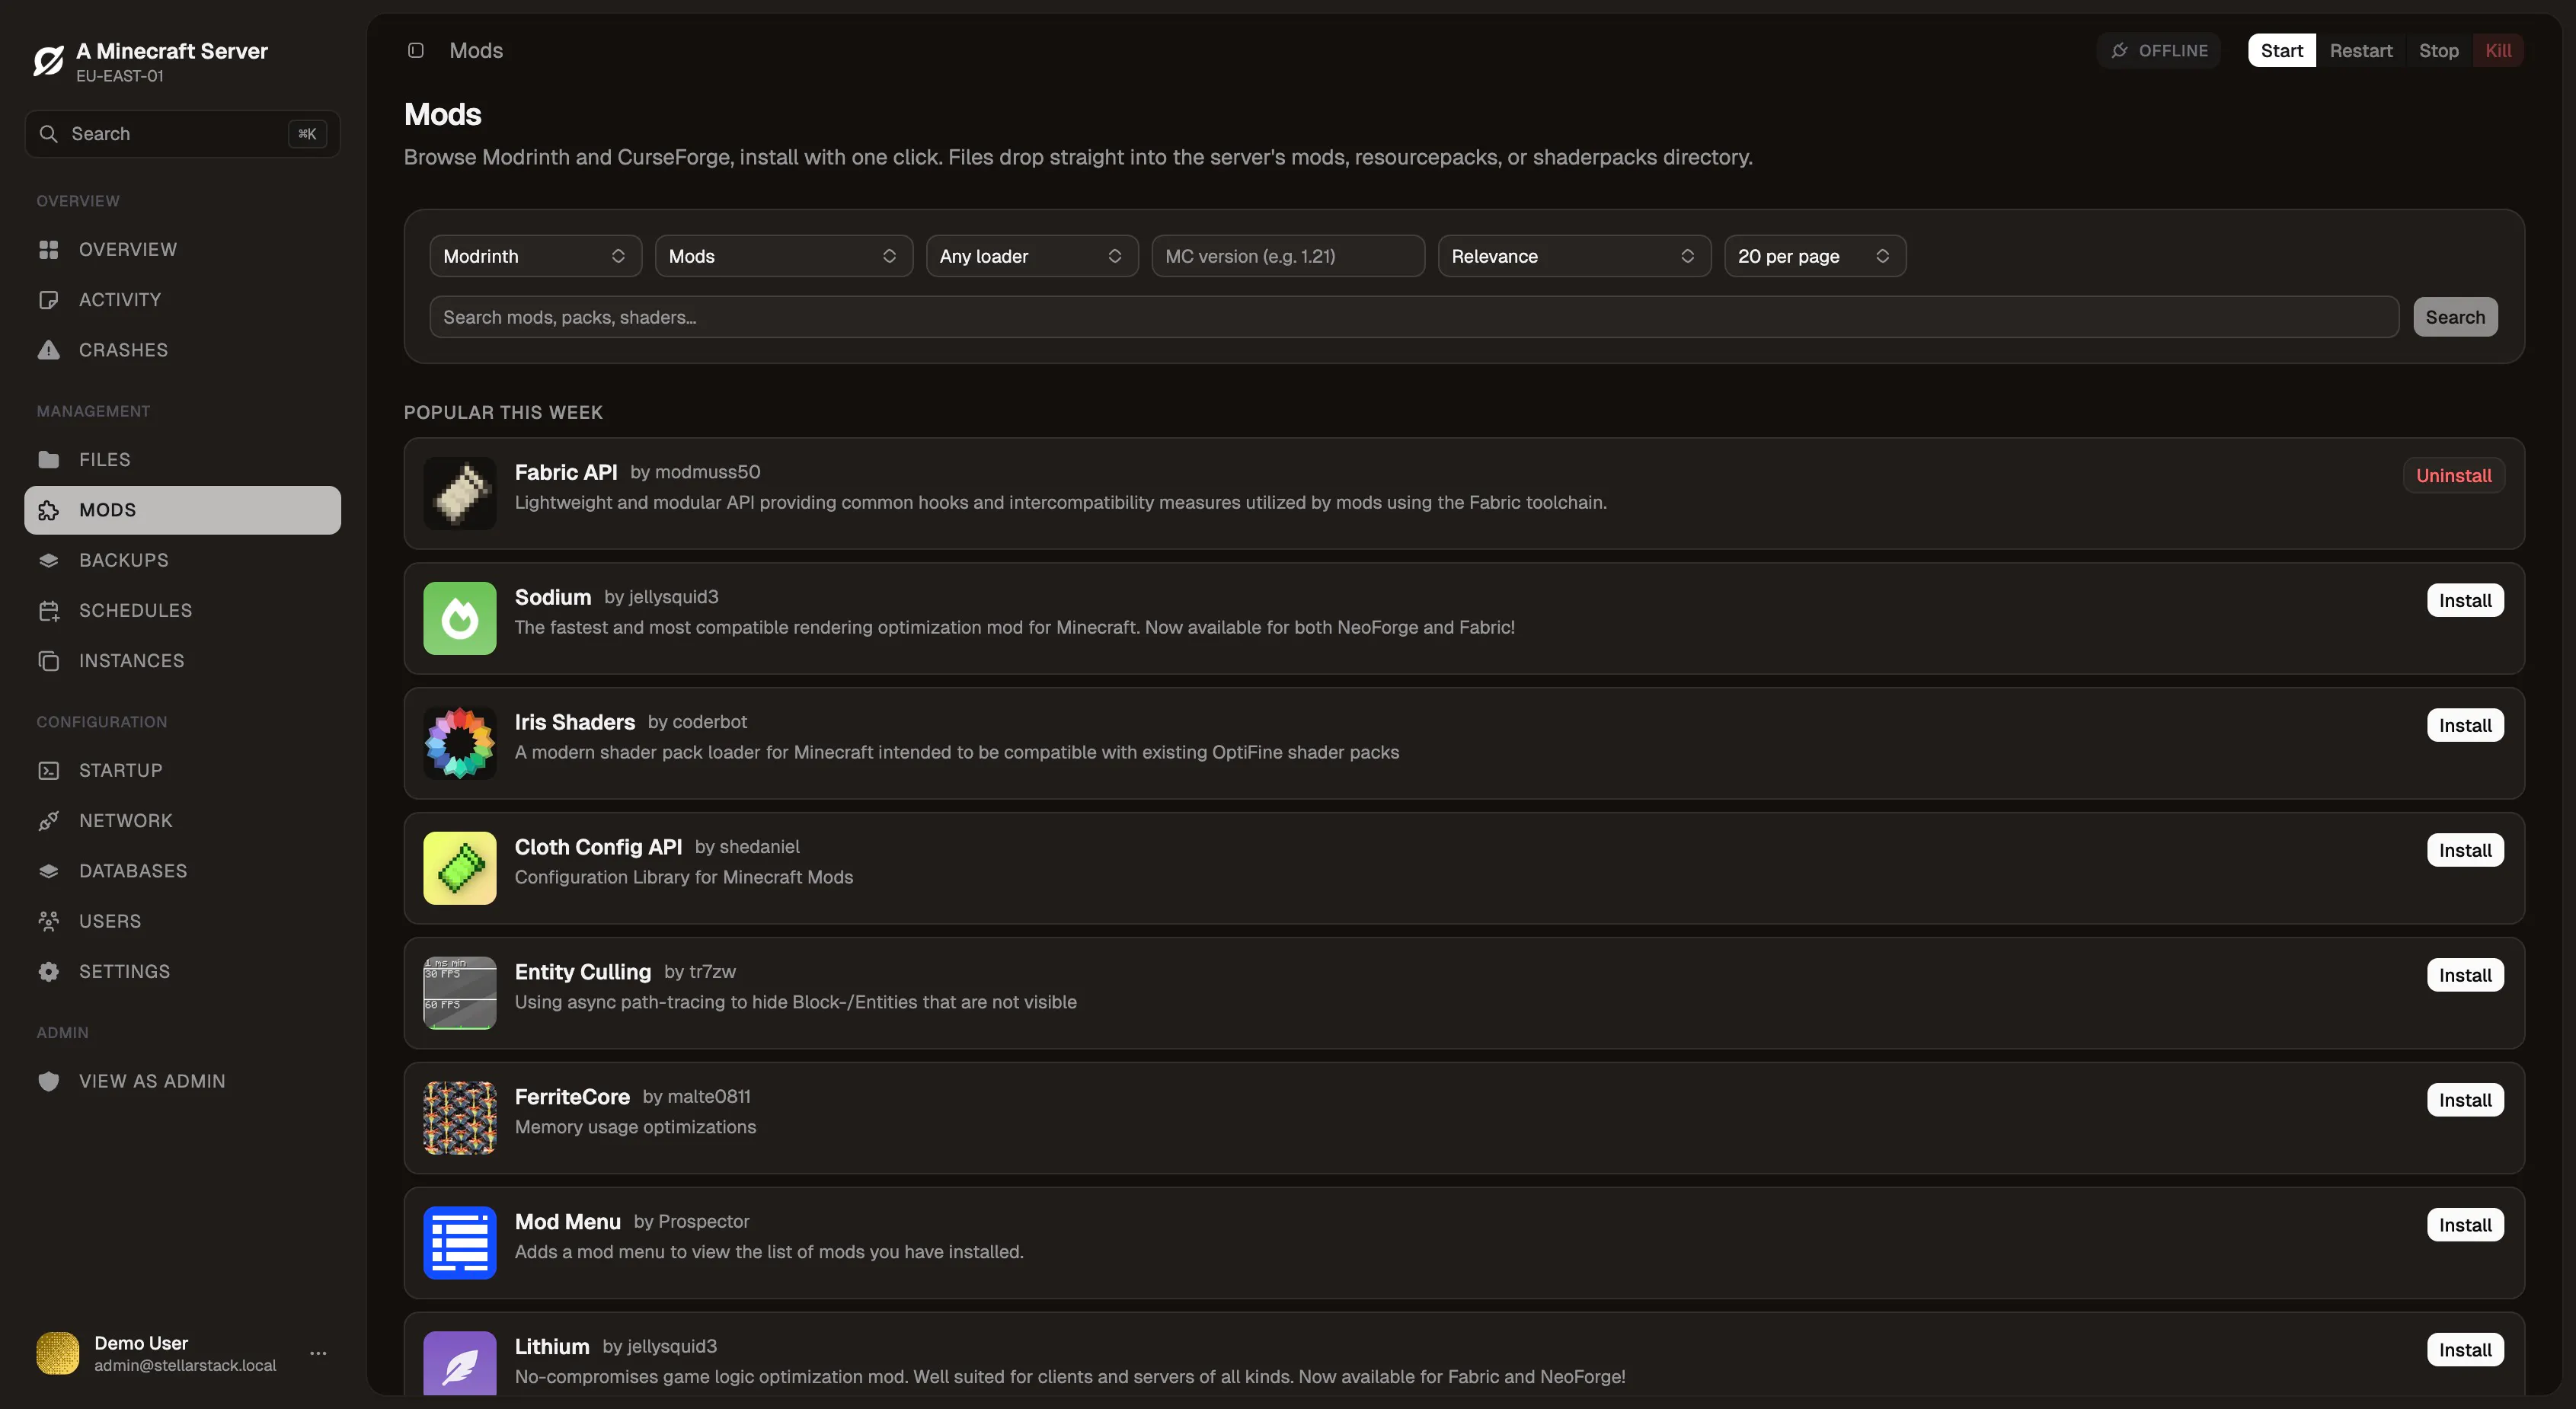Open the Databases page

[x=182, y=871]
